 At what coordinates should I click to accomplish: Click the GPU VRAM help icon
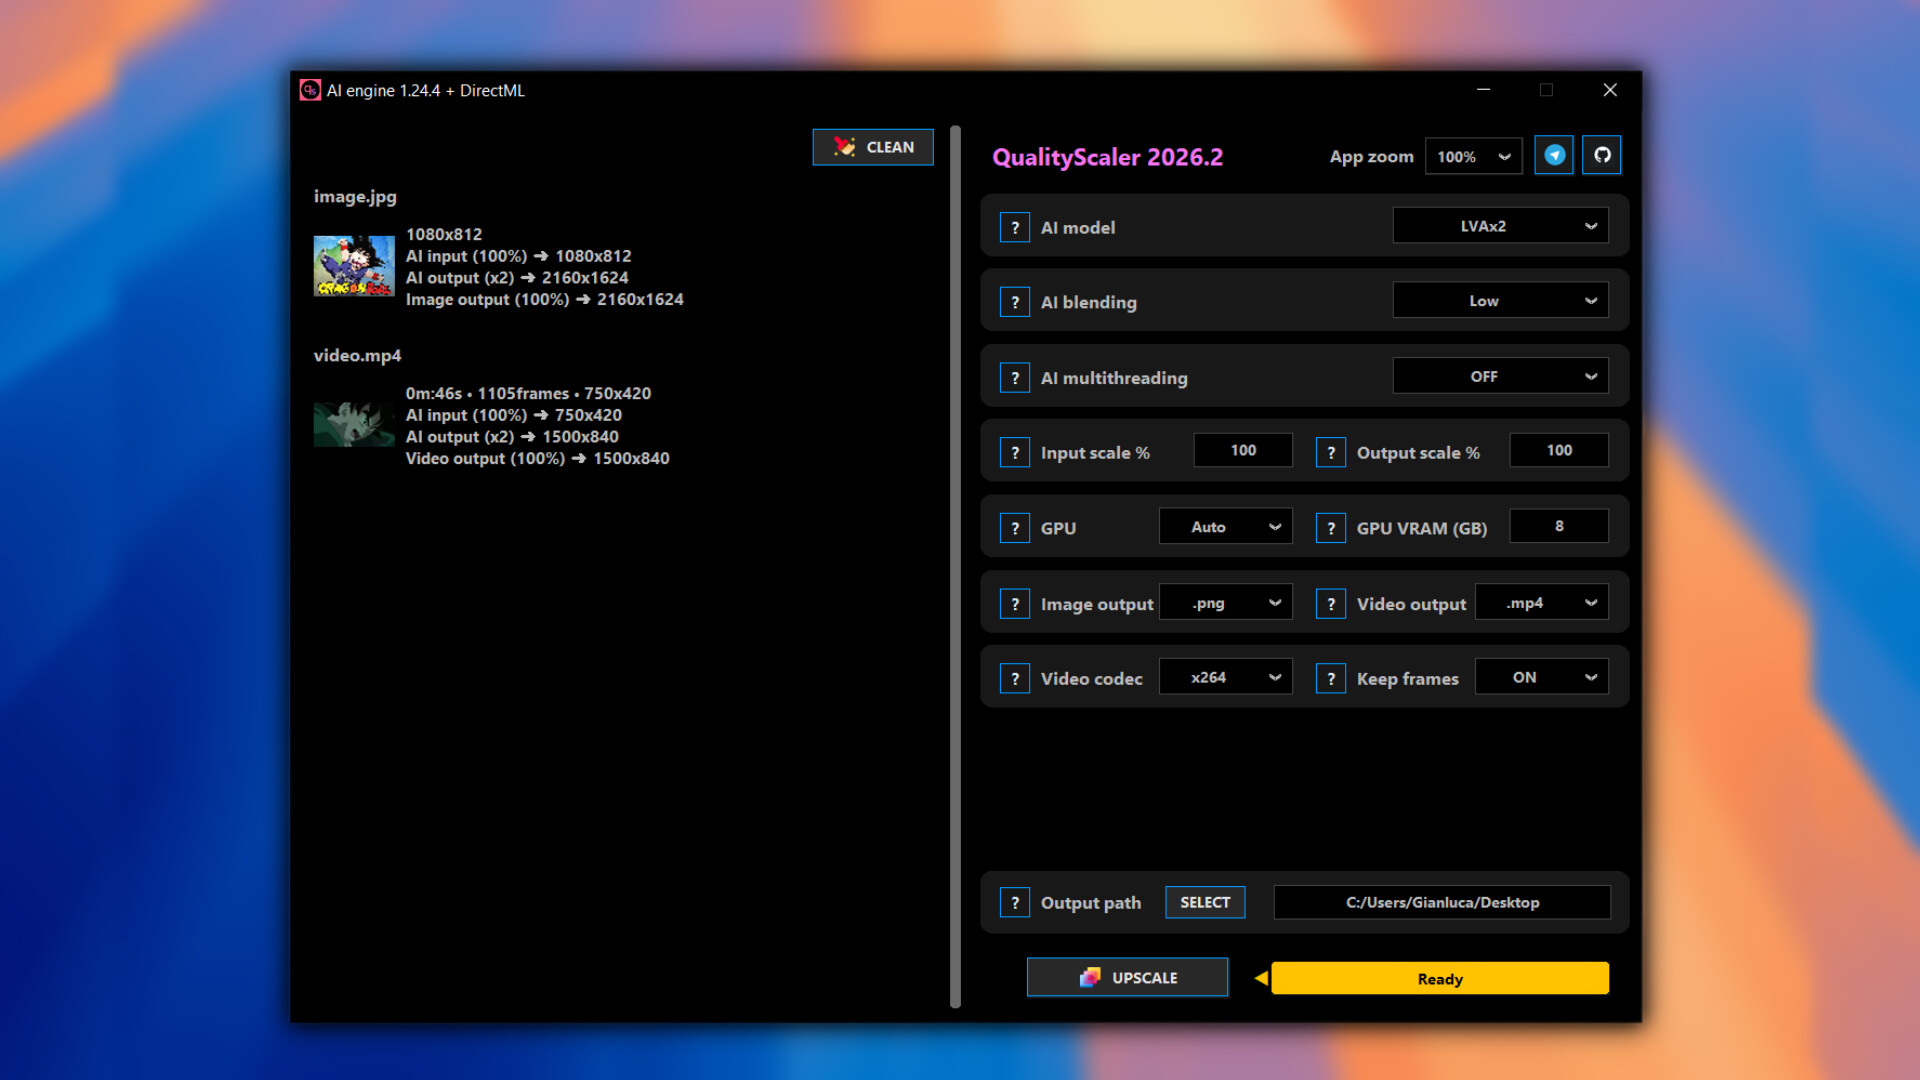[1330, 528]
